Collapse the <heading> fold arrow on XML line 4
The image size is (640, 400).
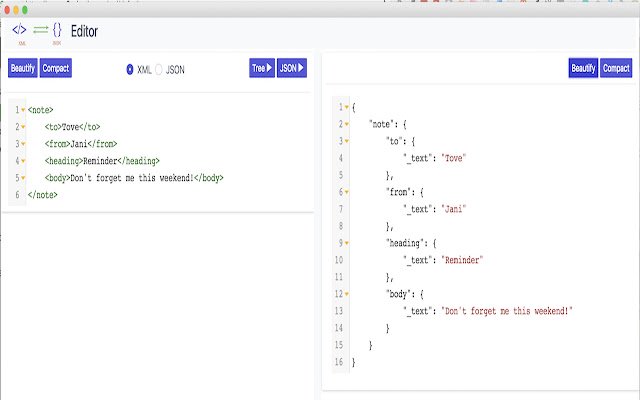[x=23, y=161]
